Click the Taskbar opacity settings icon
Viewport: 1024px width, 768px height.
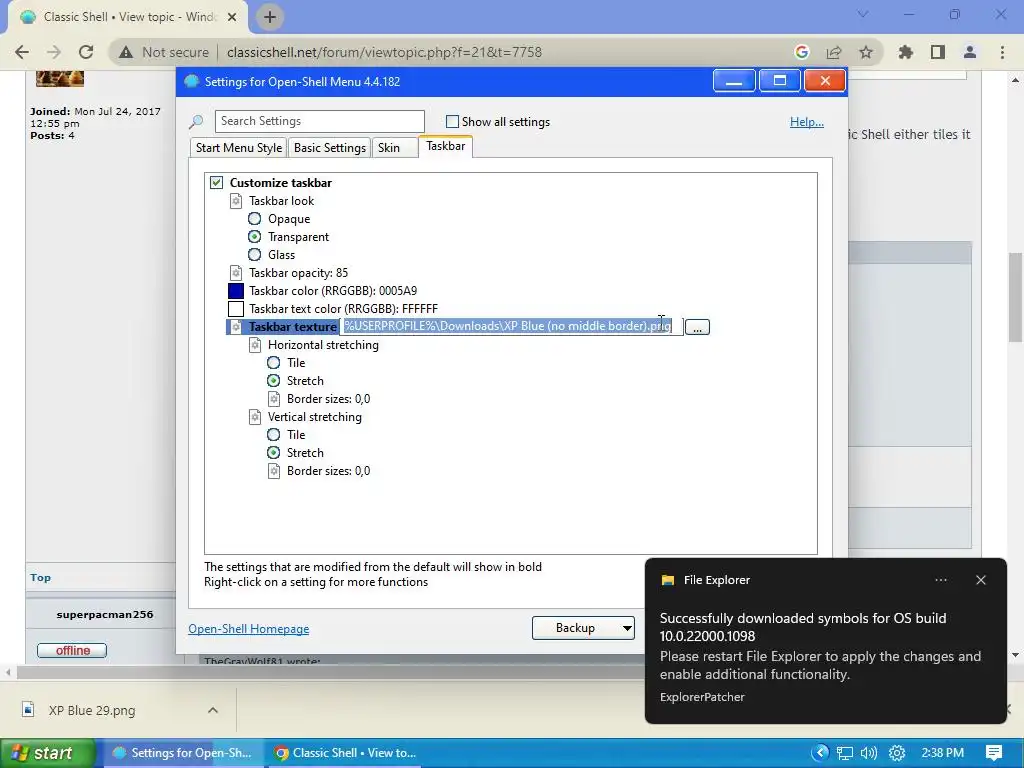[x=236, y=273]
